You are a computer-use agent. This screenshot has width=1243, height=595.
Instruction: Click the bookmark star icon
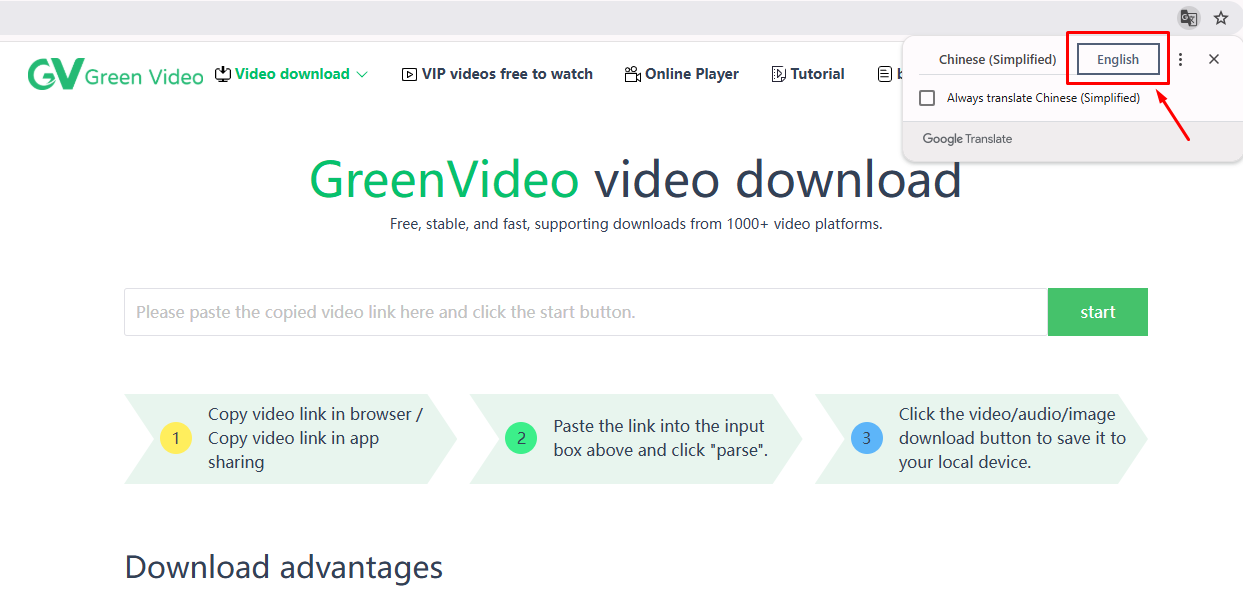click(x=1221, y=17)
